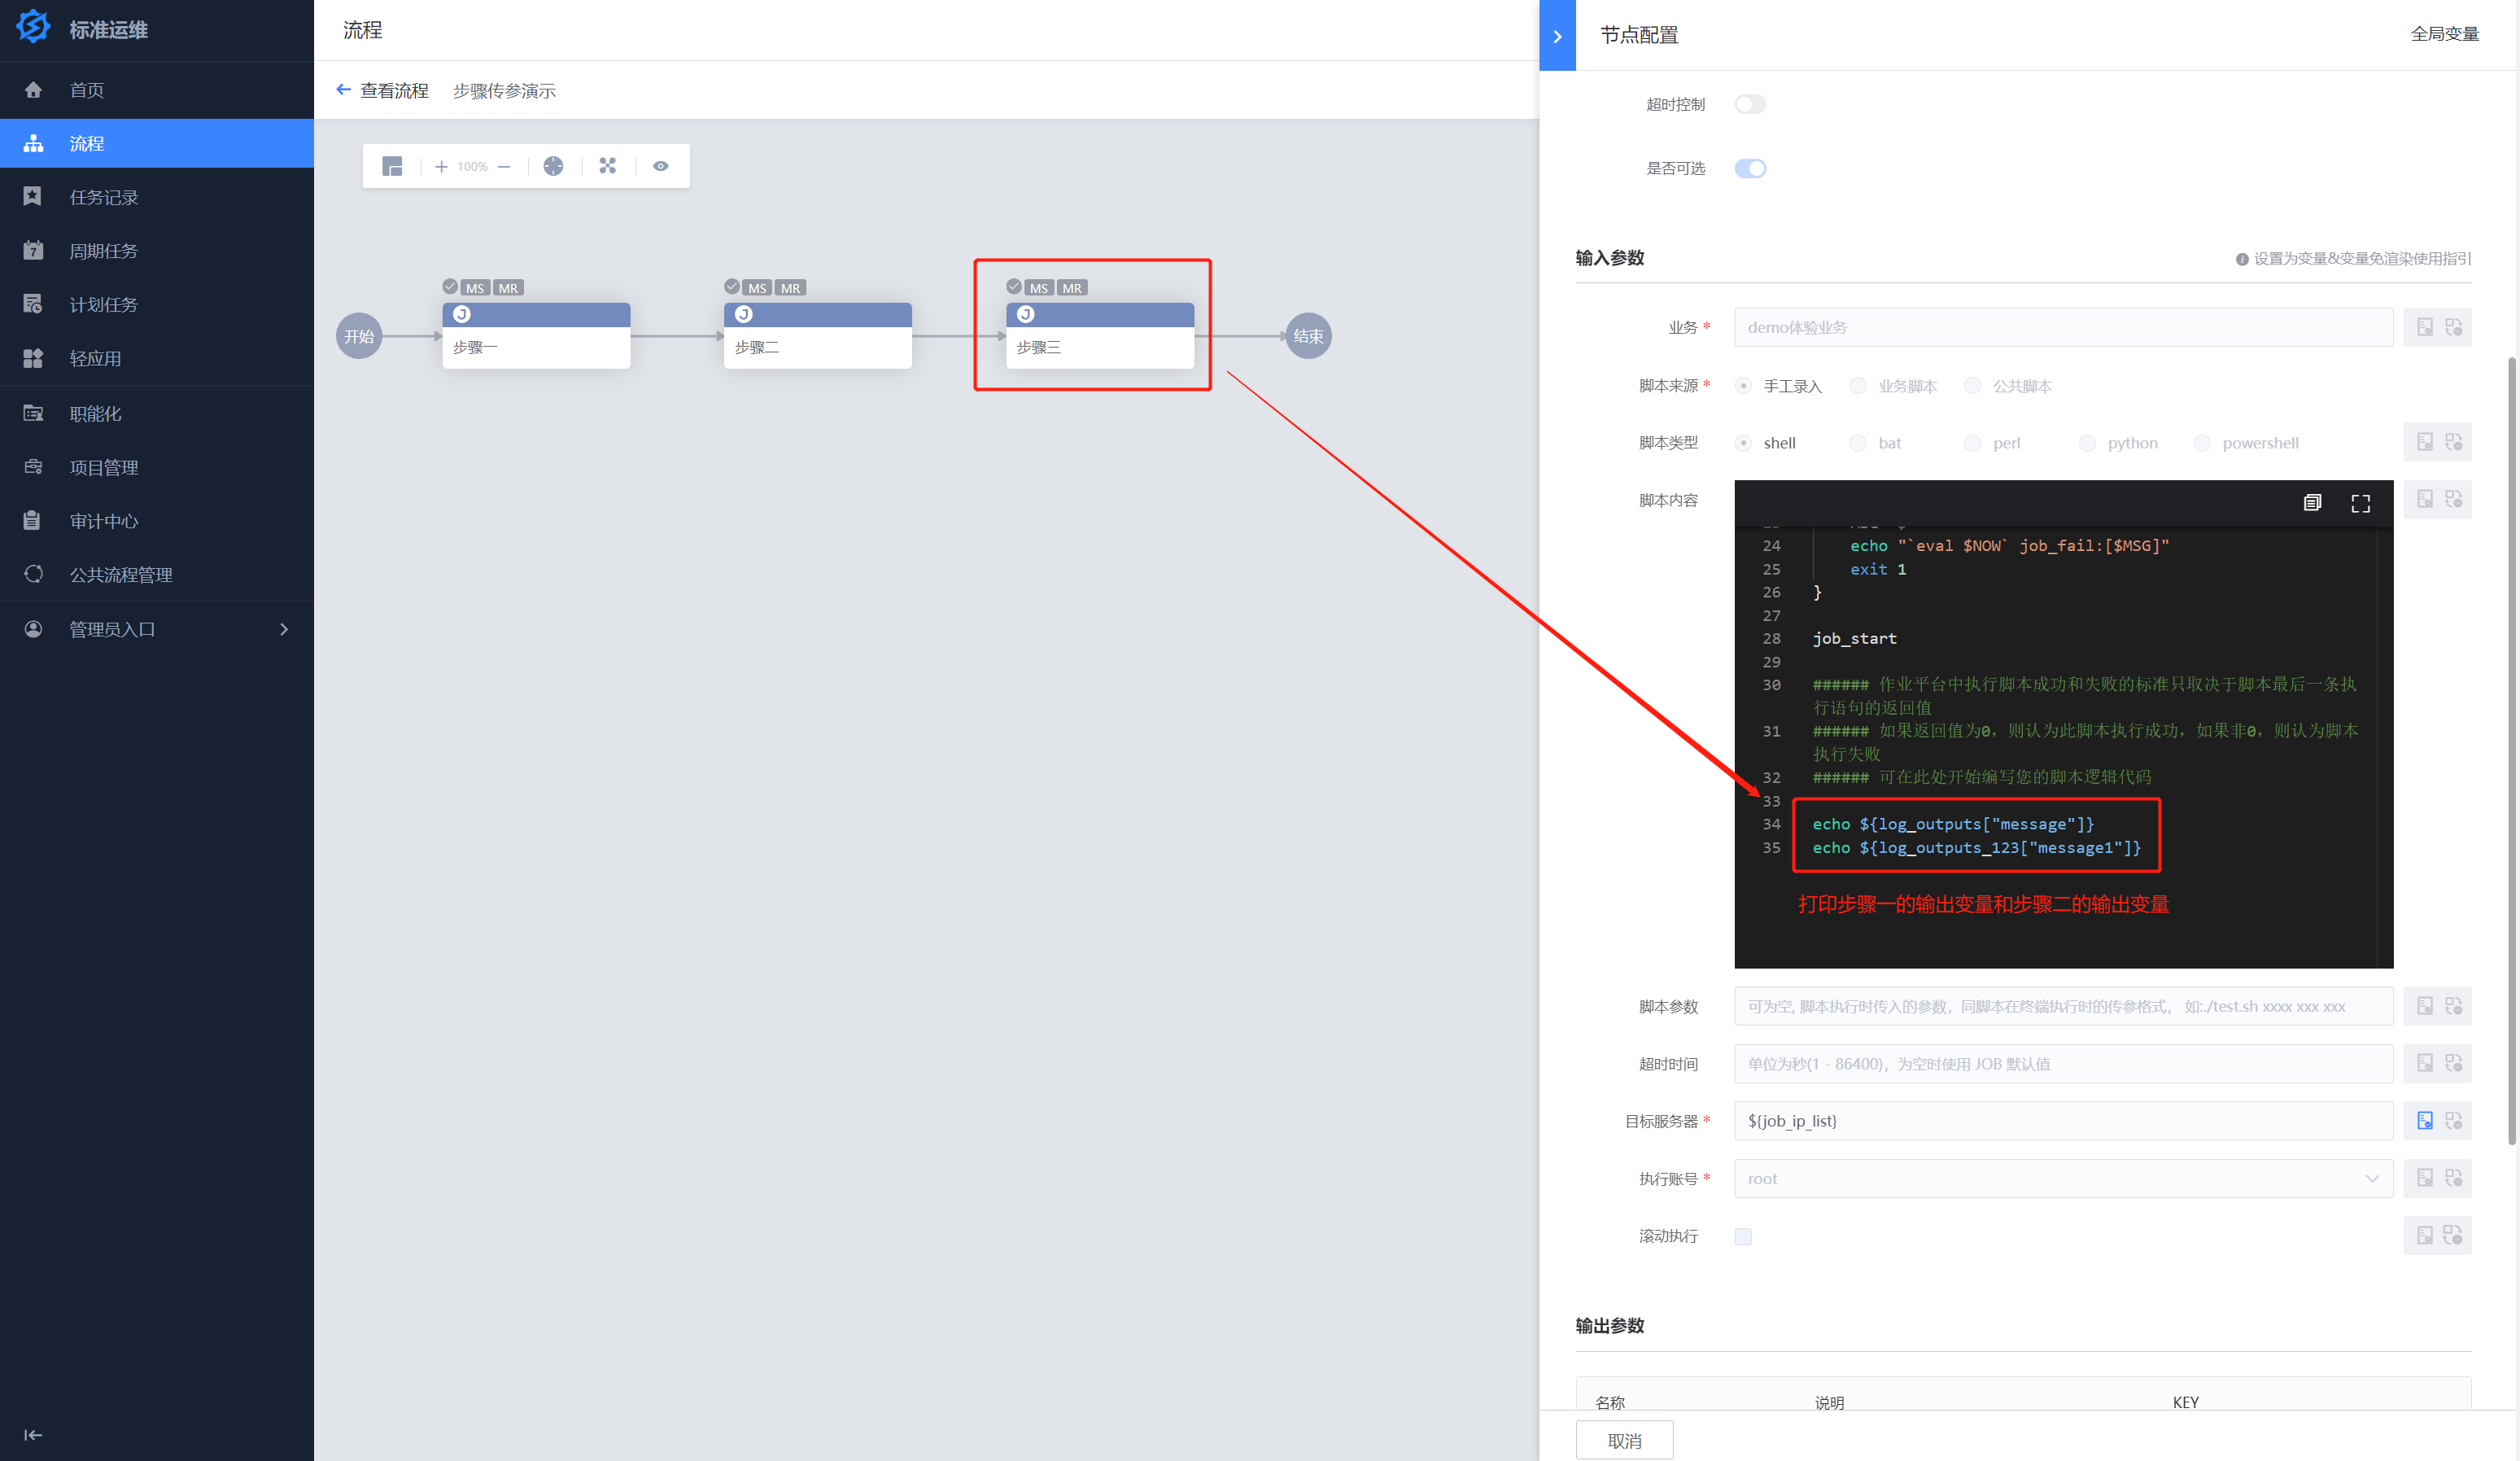Click the zoom out minus icon
The height and width of the screenshot is (1461, 2520).
(x=504, y=166)
